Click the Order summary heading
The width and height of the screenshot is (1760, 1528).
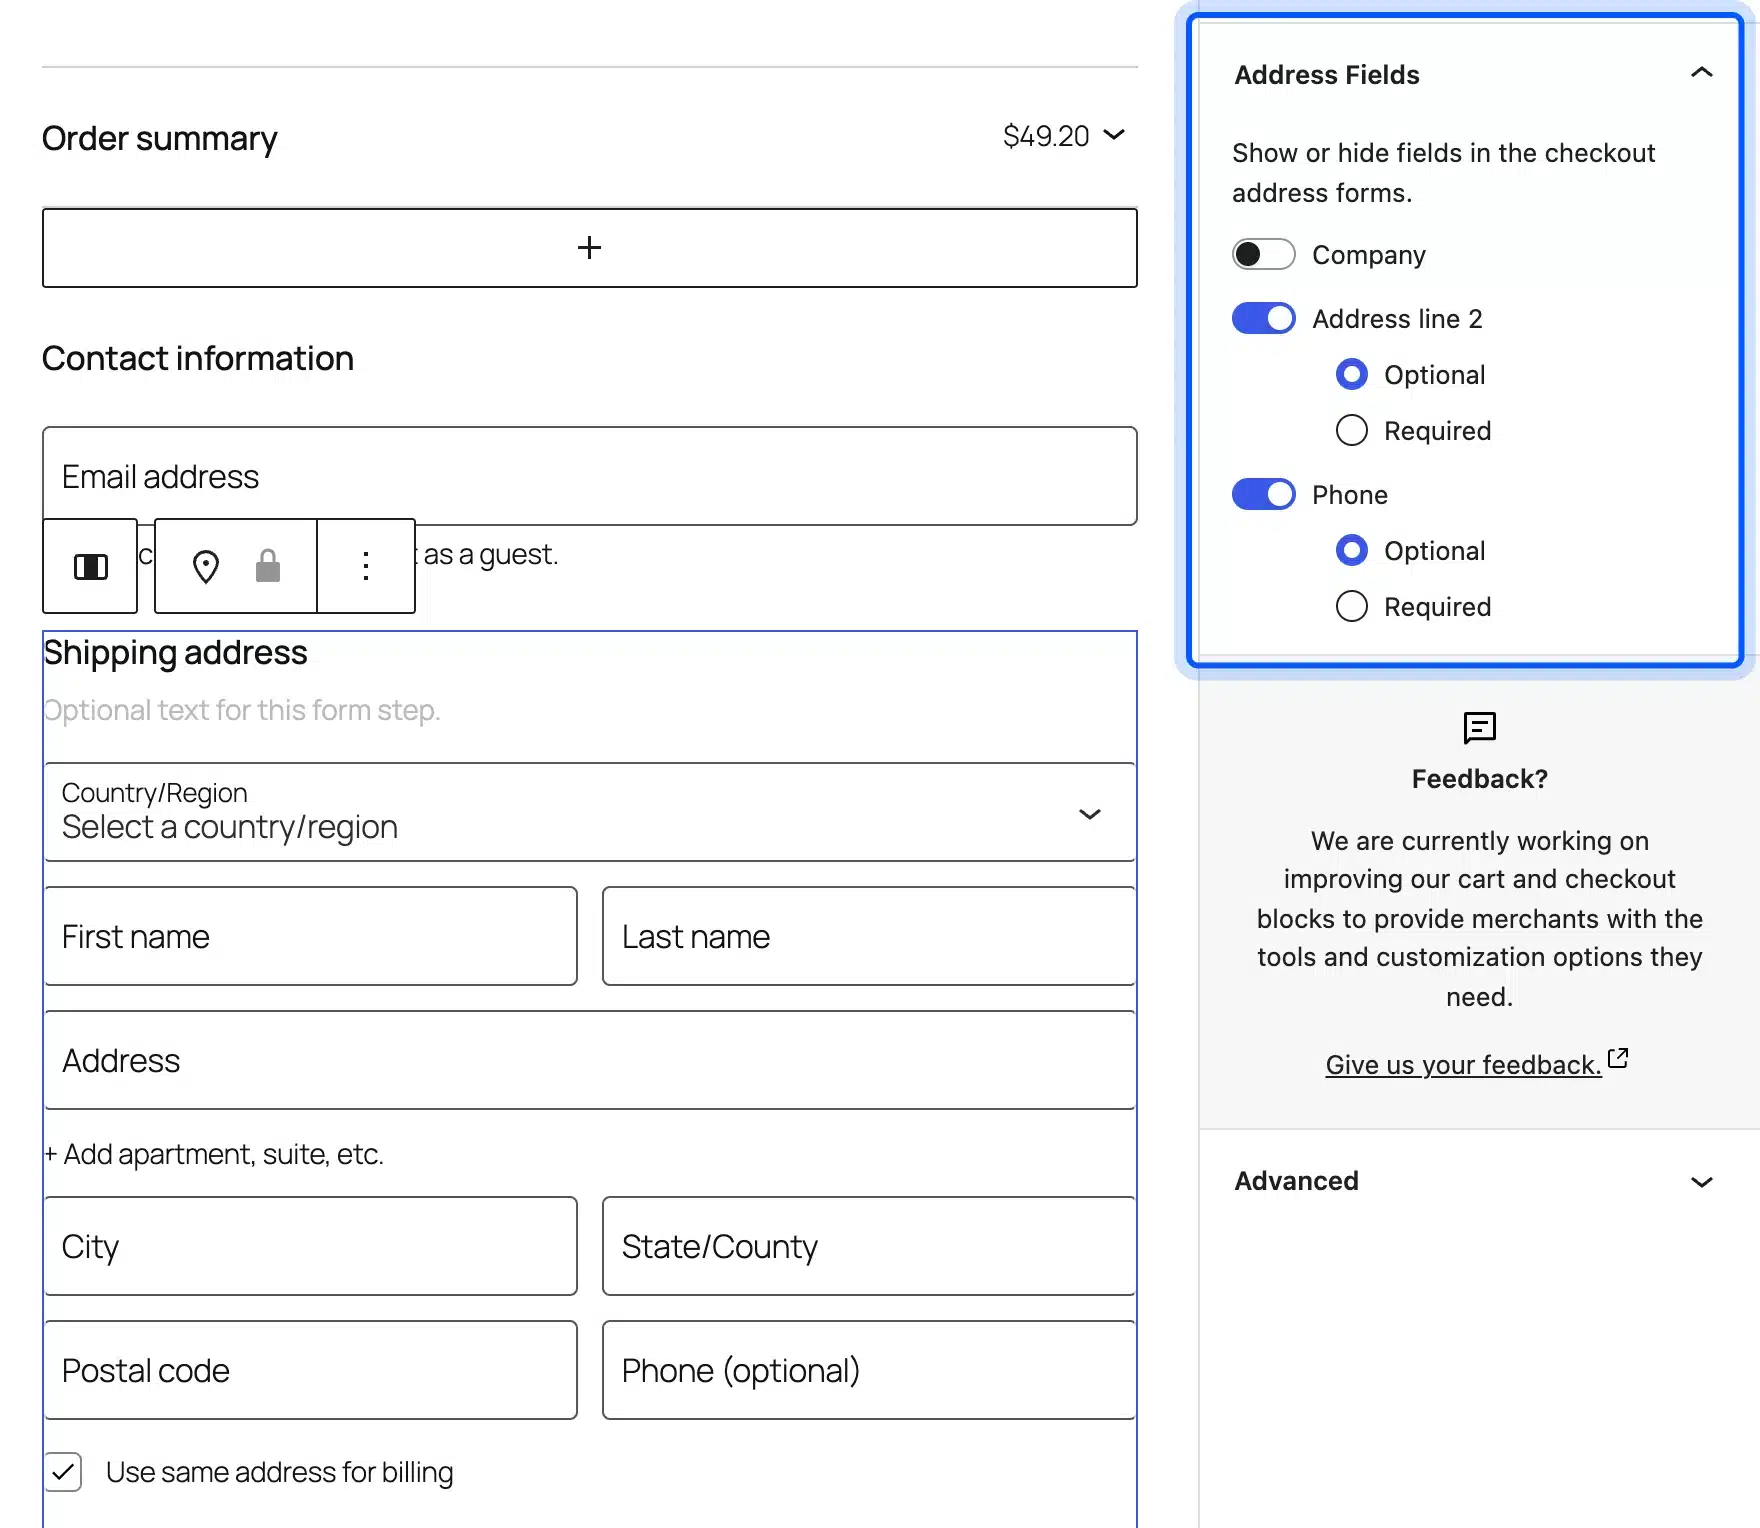160,138
